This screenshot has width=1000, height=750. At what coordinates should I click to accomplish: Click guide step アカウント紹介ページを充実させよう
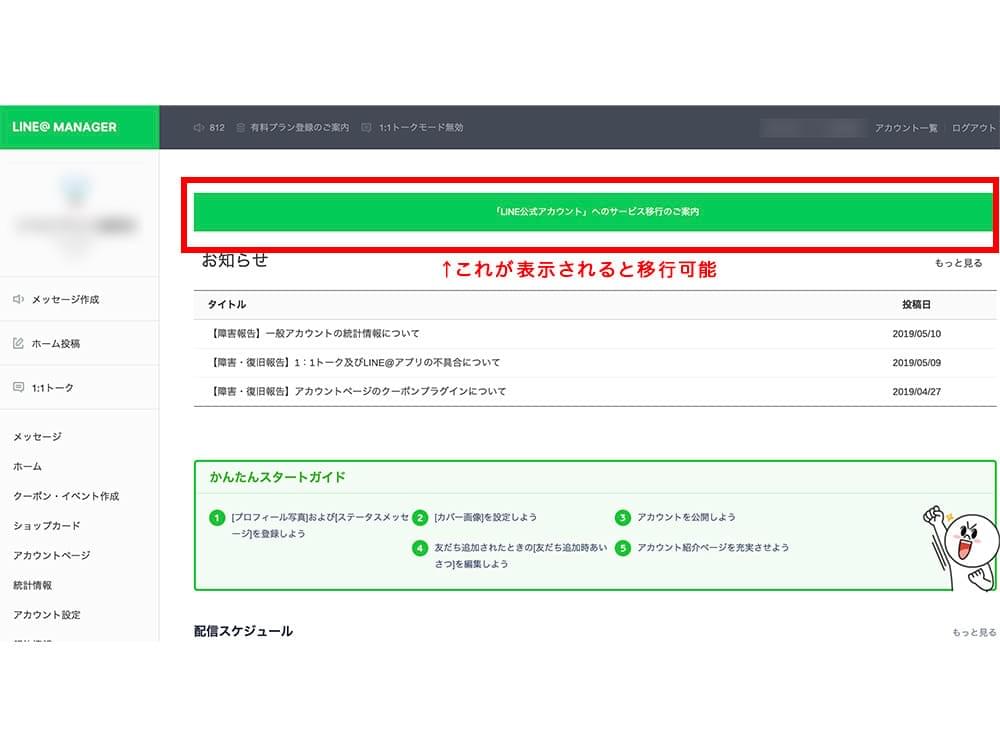click(x=713, y=548)
